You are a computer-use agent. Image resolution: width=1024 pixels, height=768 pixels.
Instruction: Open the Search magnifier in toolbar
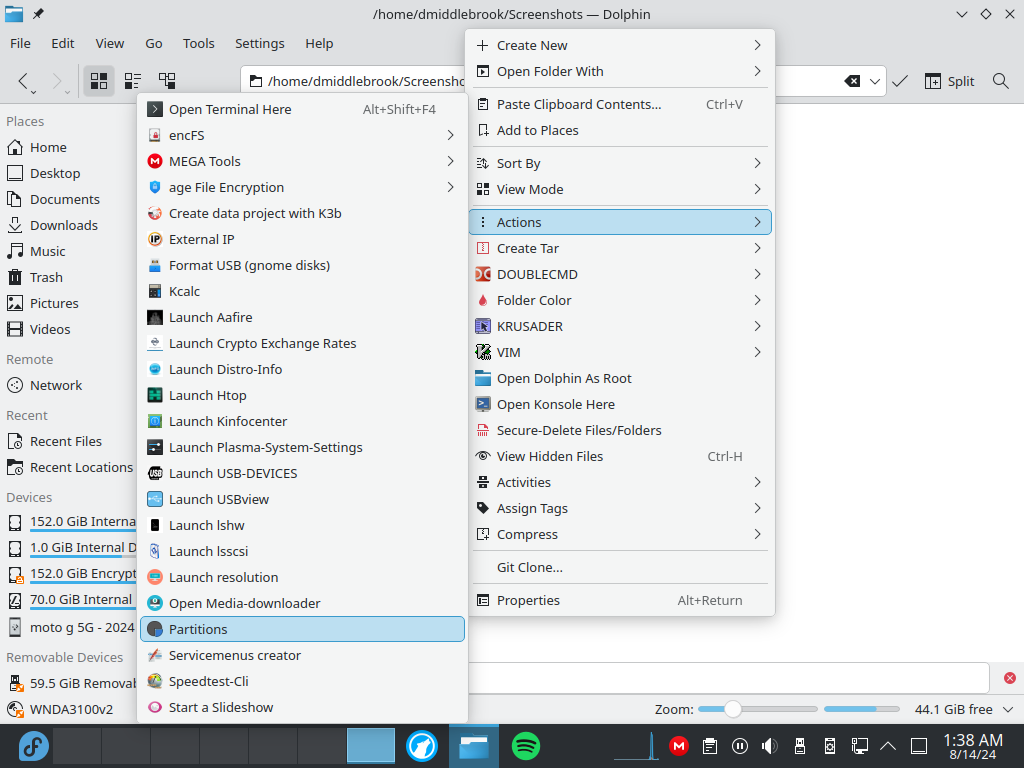click(1000, 81)
